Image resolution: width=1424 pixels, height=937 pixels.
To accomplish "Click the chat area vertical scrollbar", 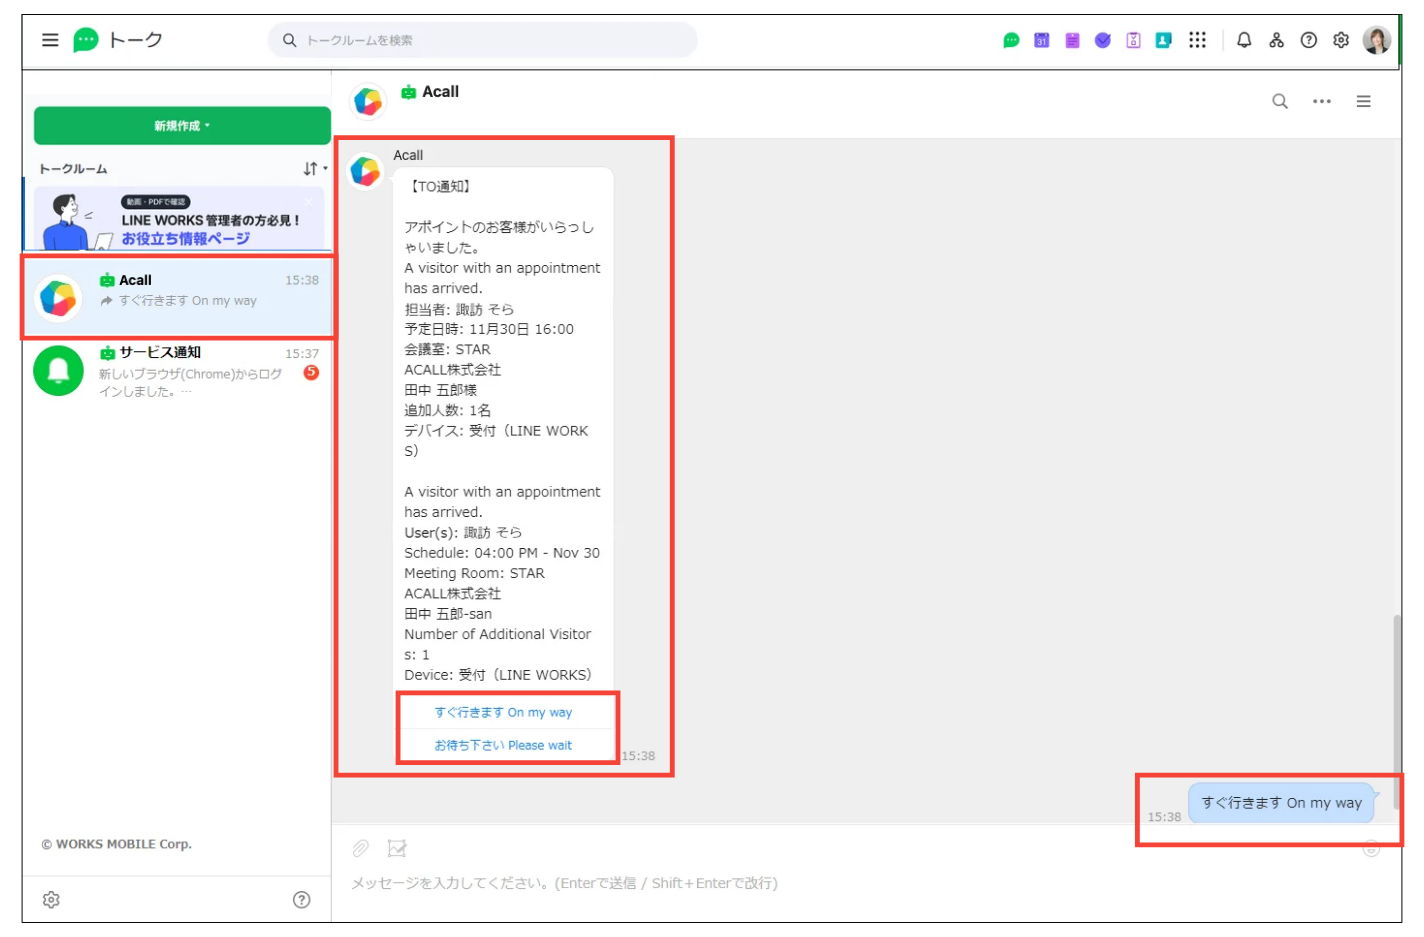I will (1396, 700).
